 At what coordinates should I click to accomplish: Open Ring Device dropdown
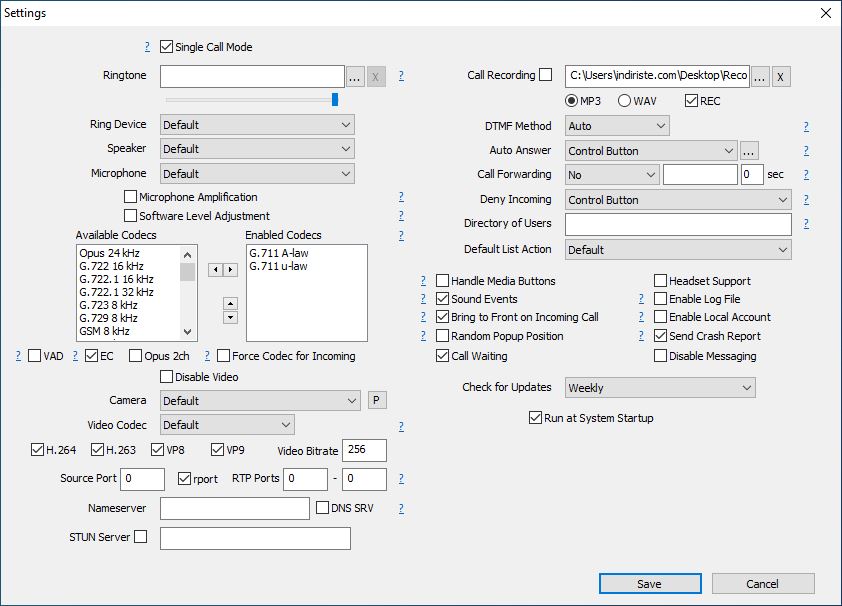pos(257,125)
